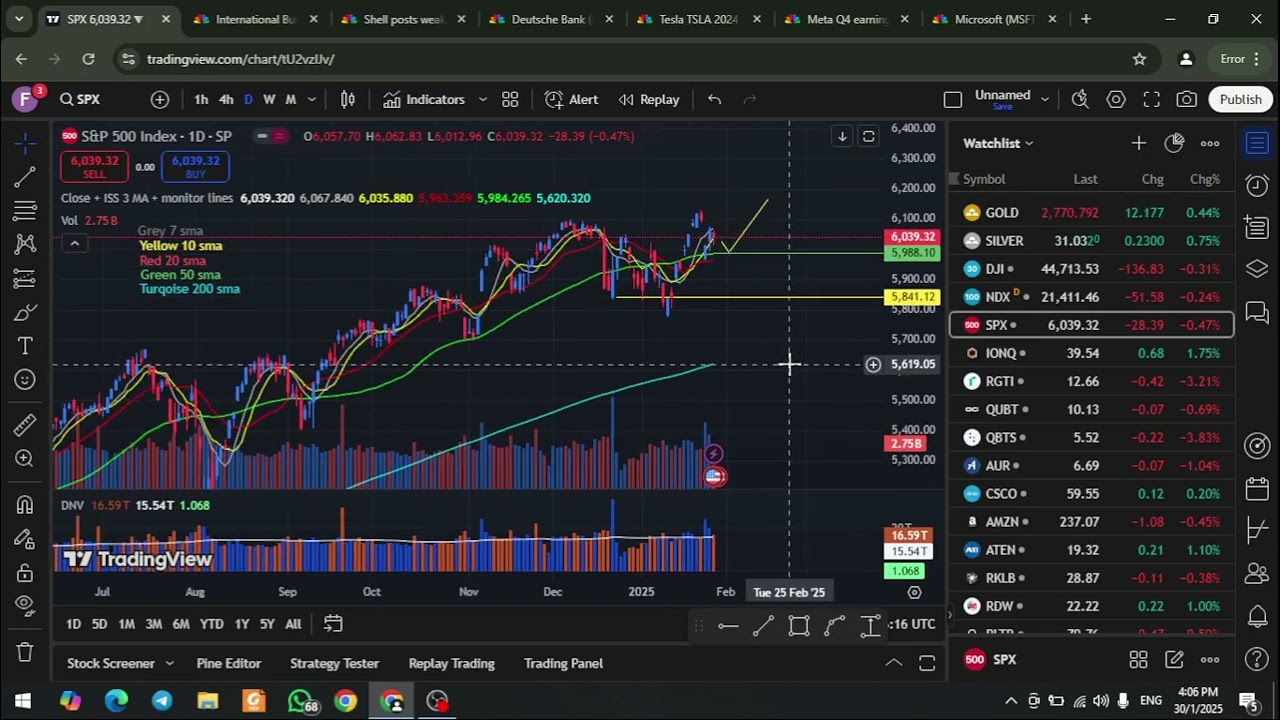Open the Strategy Tester tab
Screen dimensions: 1280x720
click(x=334, y=663)
